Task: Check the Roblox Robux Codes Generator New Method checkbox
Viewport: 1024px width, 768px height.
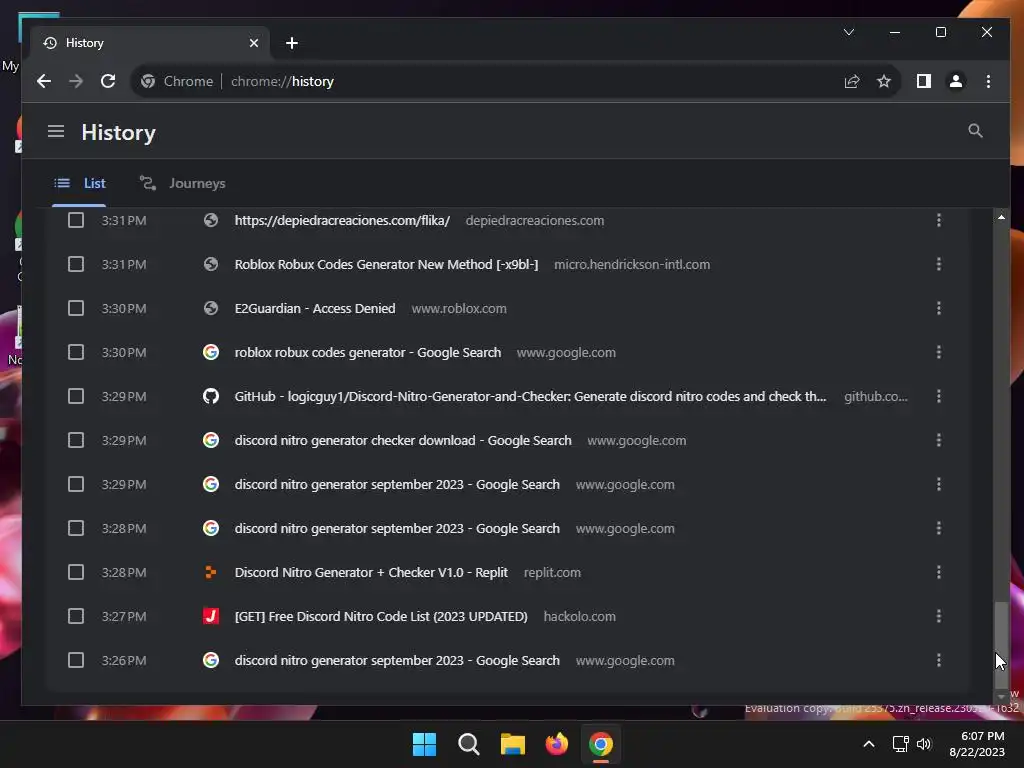Action: [76, 264]
